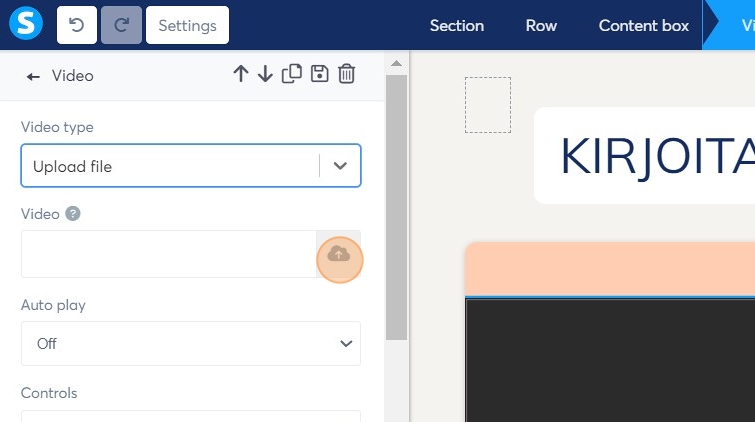The height and width of the screenshot is (422, 755).
Task: Go back from Video panel
Action: [33, 76]
